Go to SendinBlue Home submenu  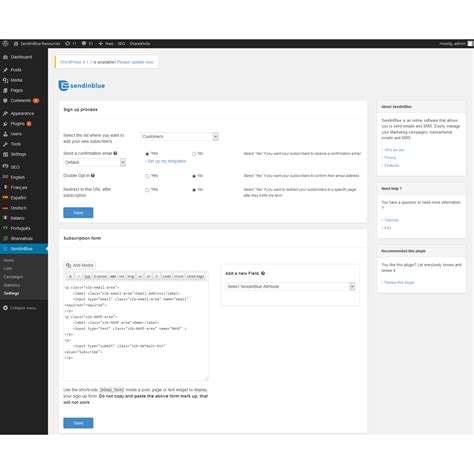9,260
